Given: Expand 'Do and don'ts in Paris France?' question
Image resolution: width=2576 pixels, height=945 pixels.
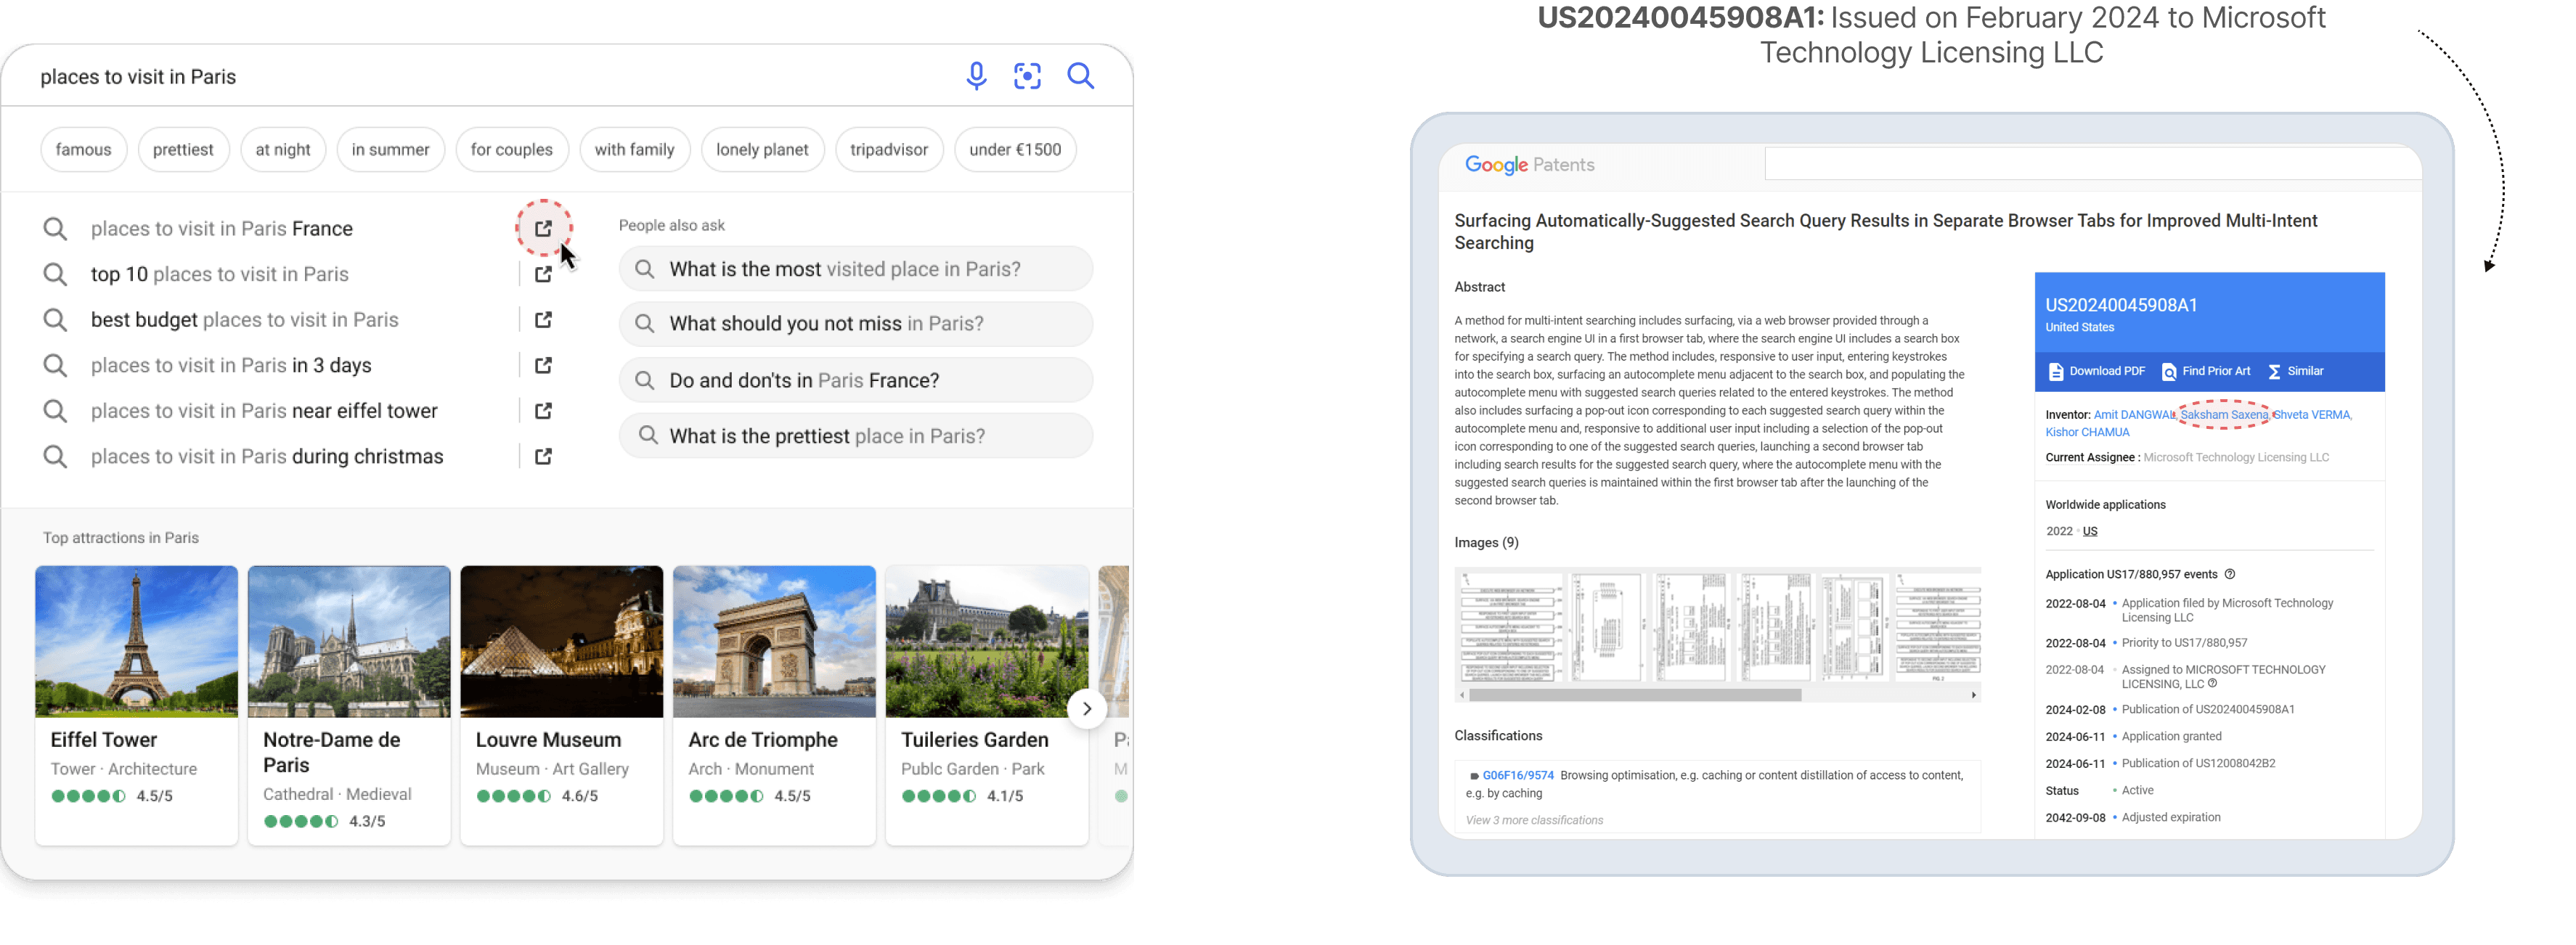Looking at the screenshot, I should point(855,381).
